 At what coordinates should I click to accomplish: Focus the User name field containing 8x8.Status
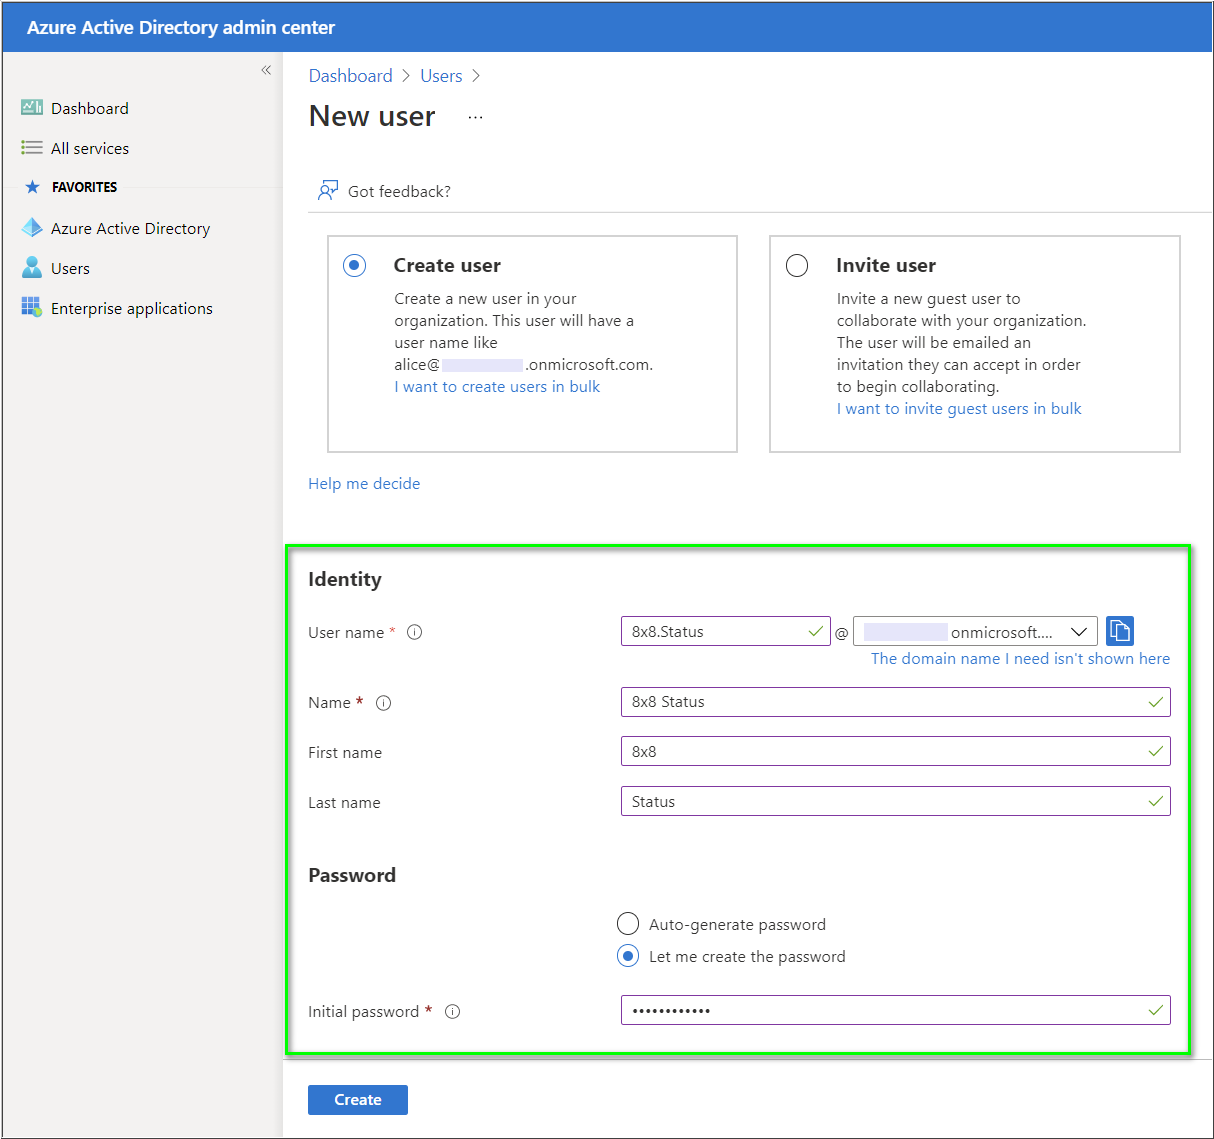(x=725, y=631)
